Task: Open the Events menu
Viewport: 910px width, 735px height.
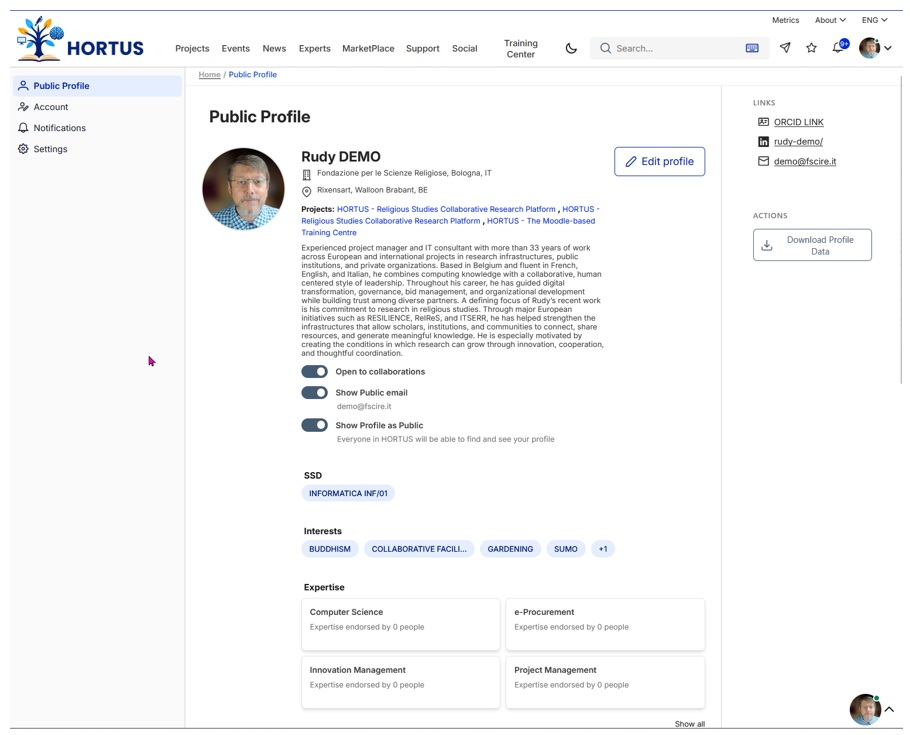Action: click(x=236, y=48)
